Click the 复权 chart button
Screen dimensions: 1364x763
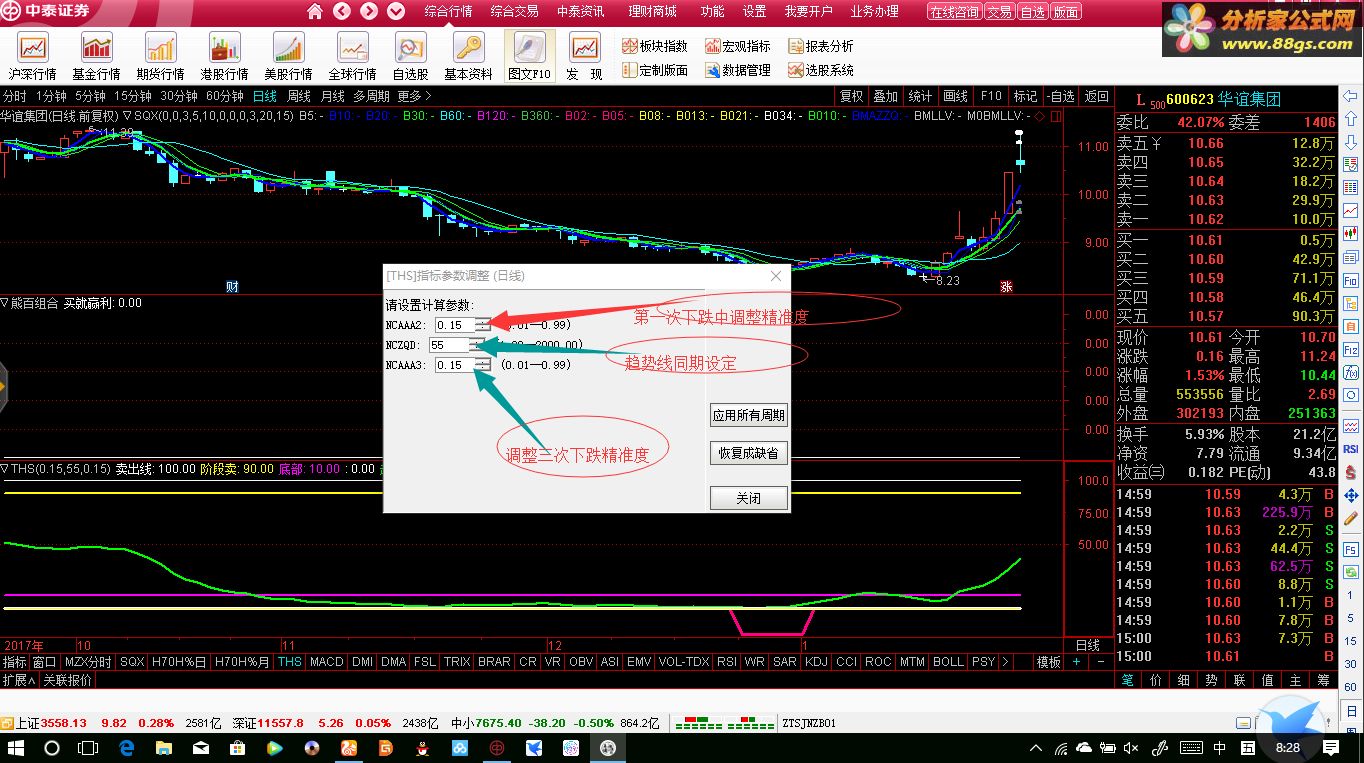click(851, 96)
